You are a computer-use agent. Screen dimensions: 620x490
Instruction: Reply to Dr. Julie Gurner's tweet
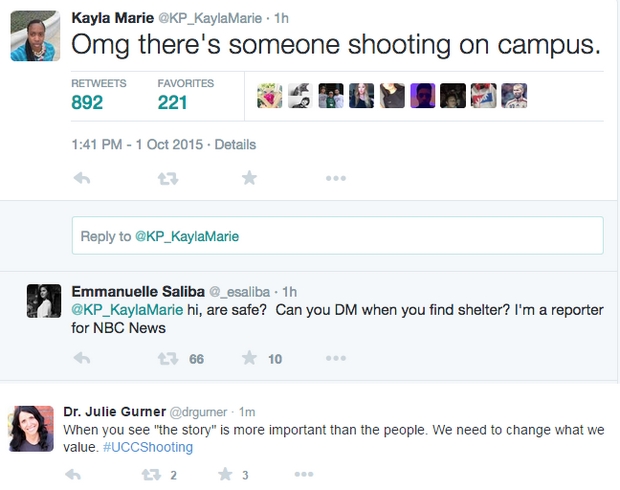click(73, 475)
